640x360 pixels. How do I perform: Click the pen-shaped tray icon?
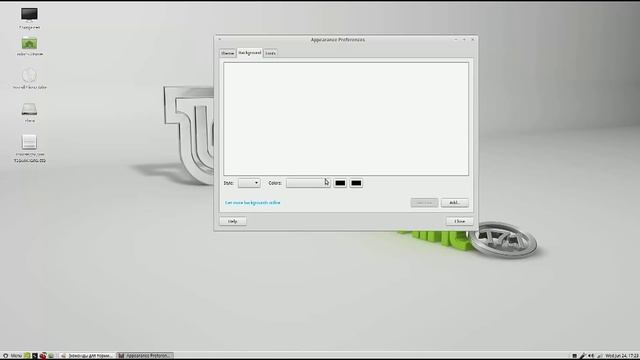coord(582,356)
